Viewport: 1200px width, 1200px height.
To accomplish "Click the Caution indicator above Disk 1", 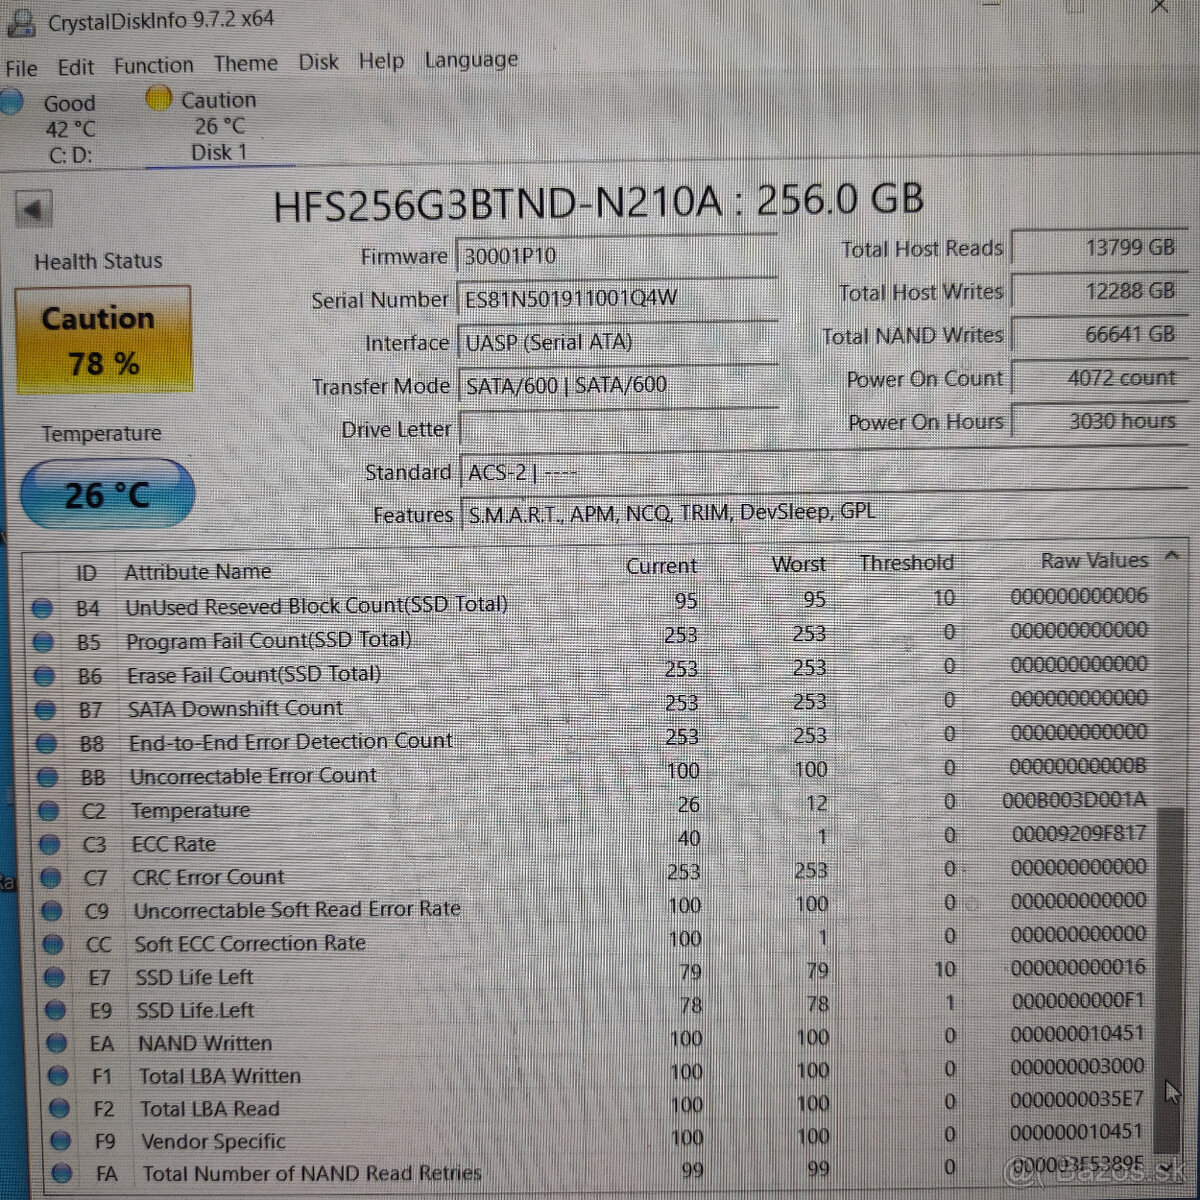I will click(158, 98).
